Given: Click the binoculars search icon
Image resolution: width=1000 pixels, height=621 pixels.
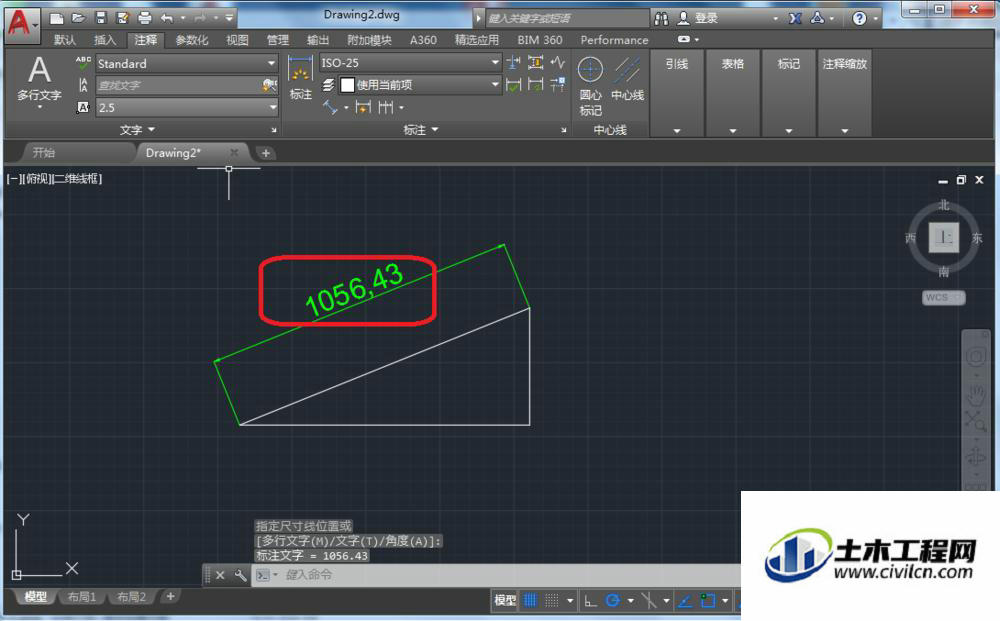Looking at the screenshot, I should pos(661,18).
